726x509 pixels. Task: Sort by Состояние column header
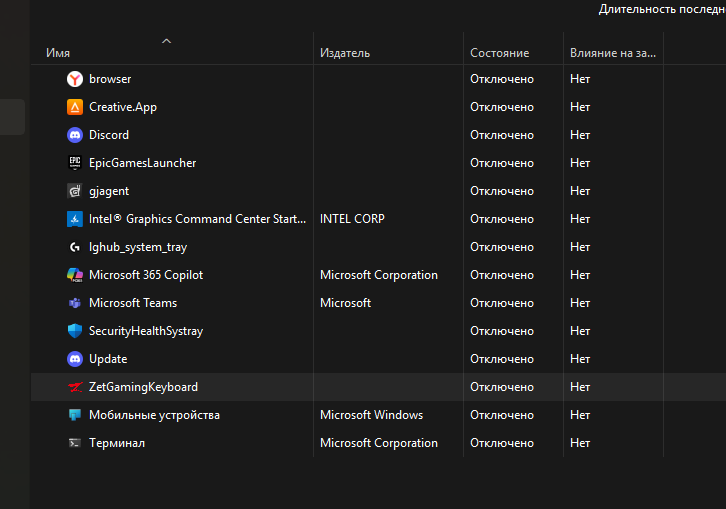click(x=499, y=53)
